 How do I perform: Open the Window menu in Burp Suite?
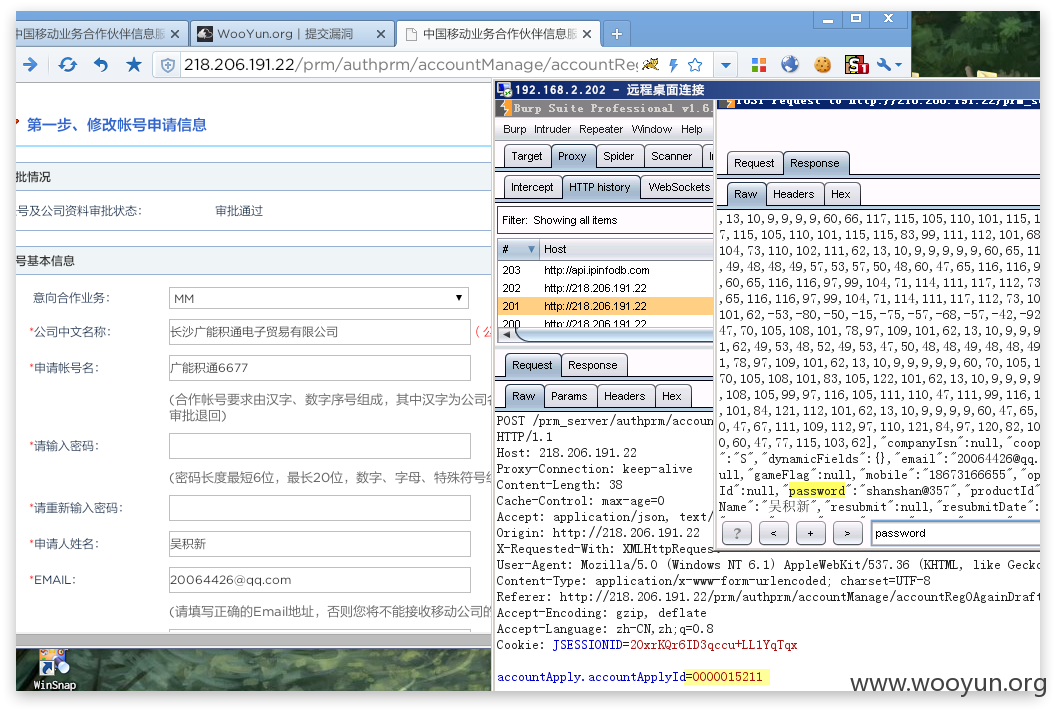[x=651, y=129]
